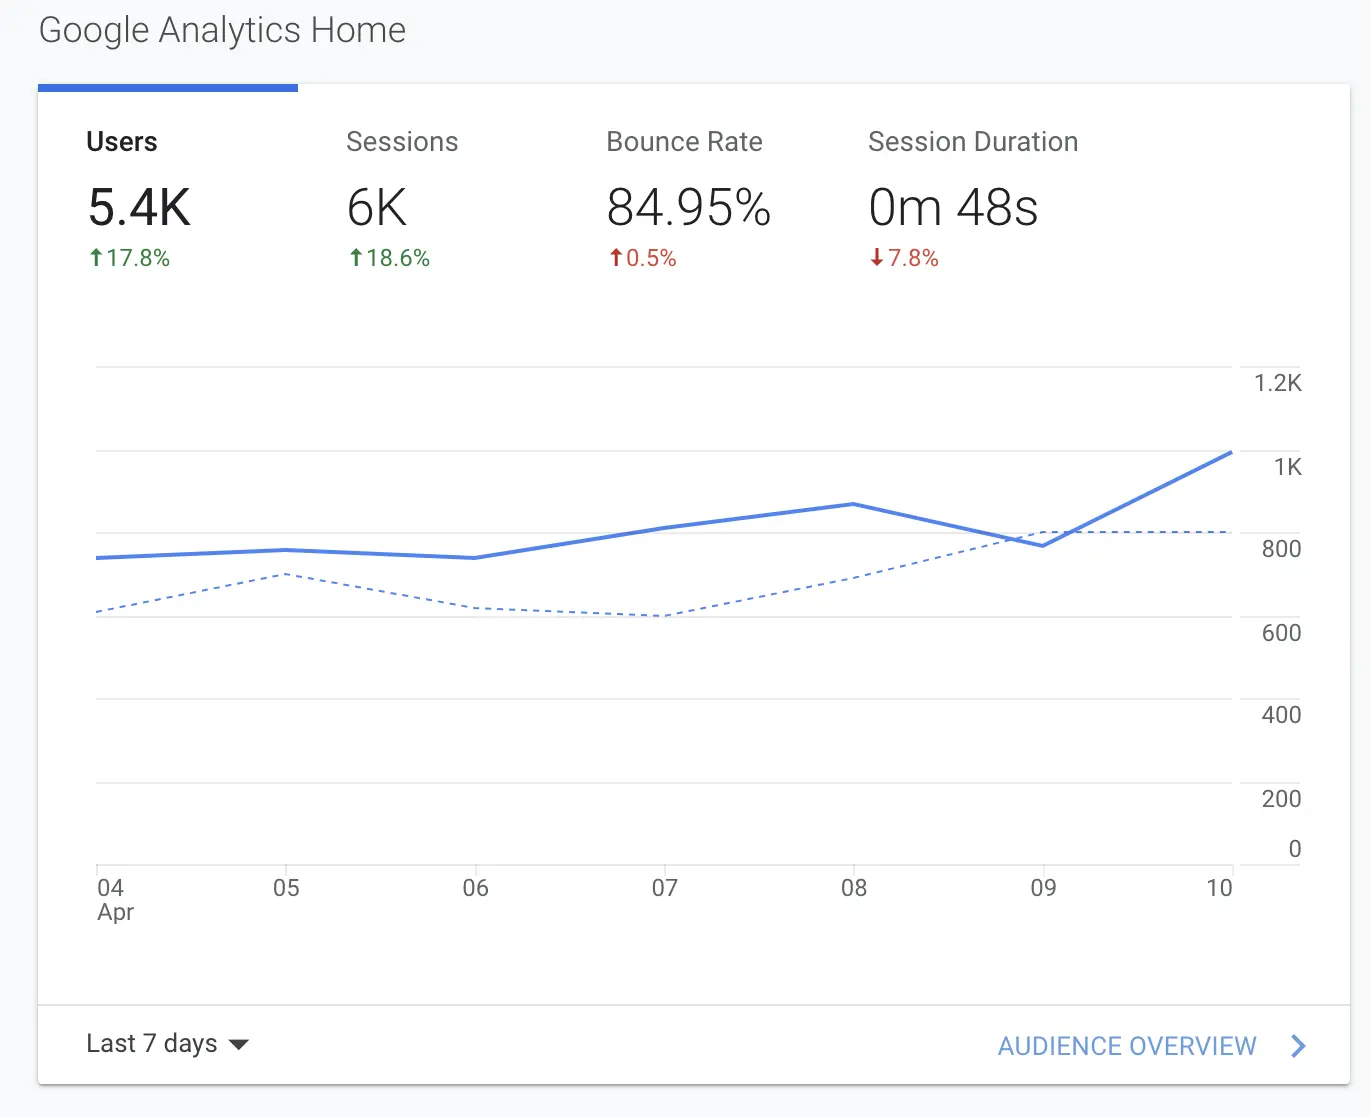
Task: Click the 6K sessions value
Action: [377, 208]
